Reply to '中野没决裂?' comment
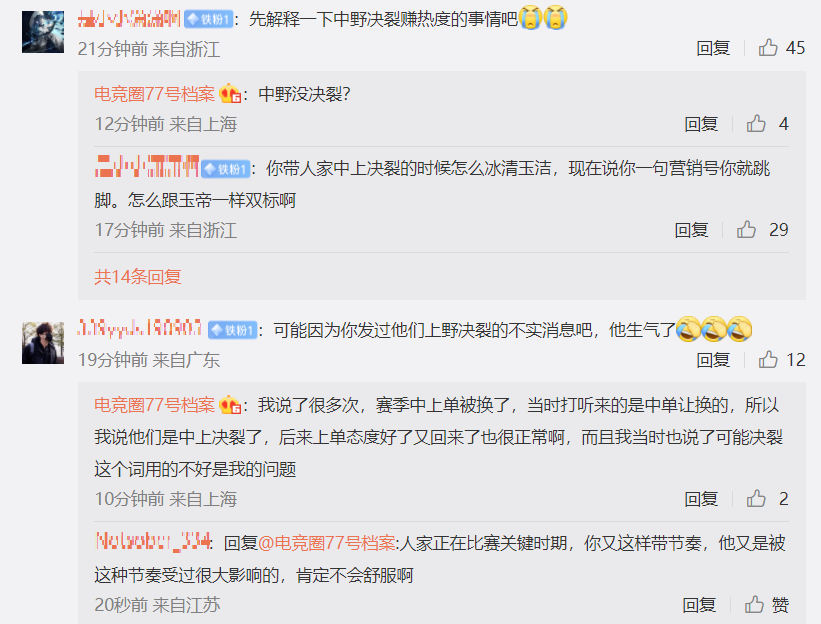821x624 pixels. pos(701,124)
